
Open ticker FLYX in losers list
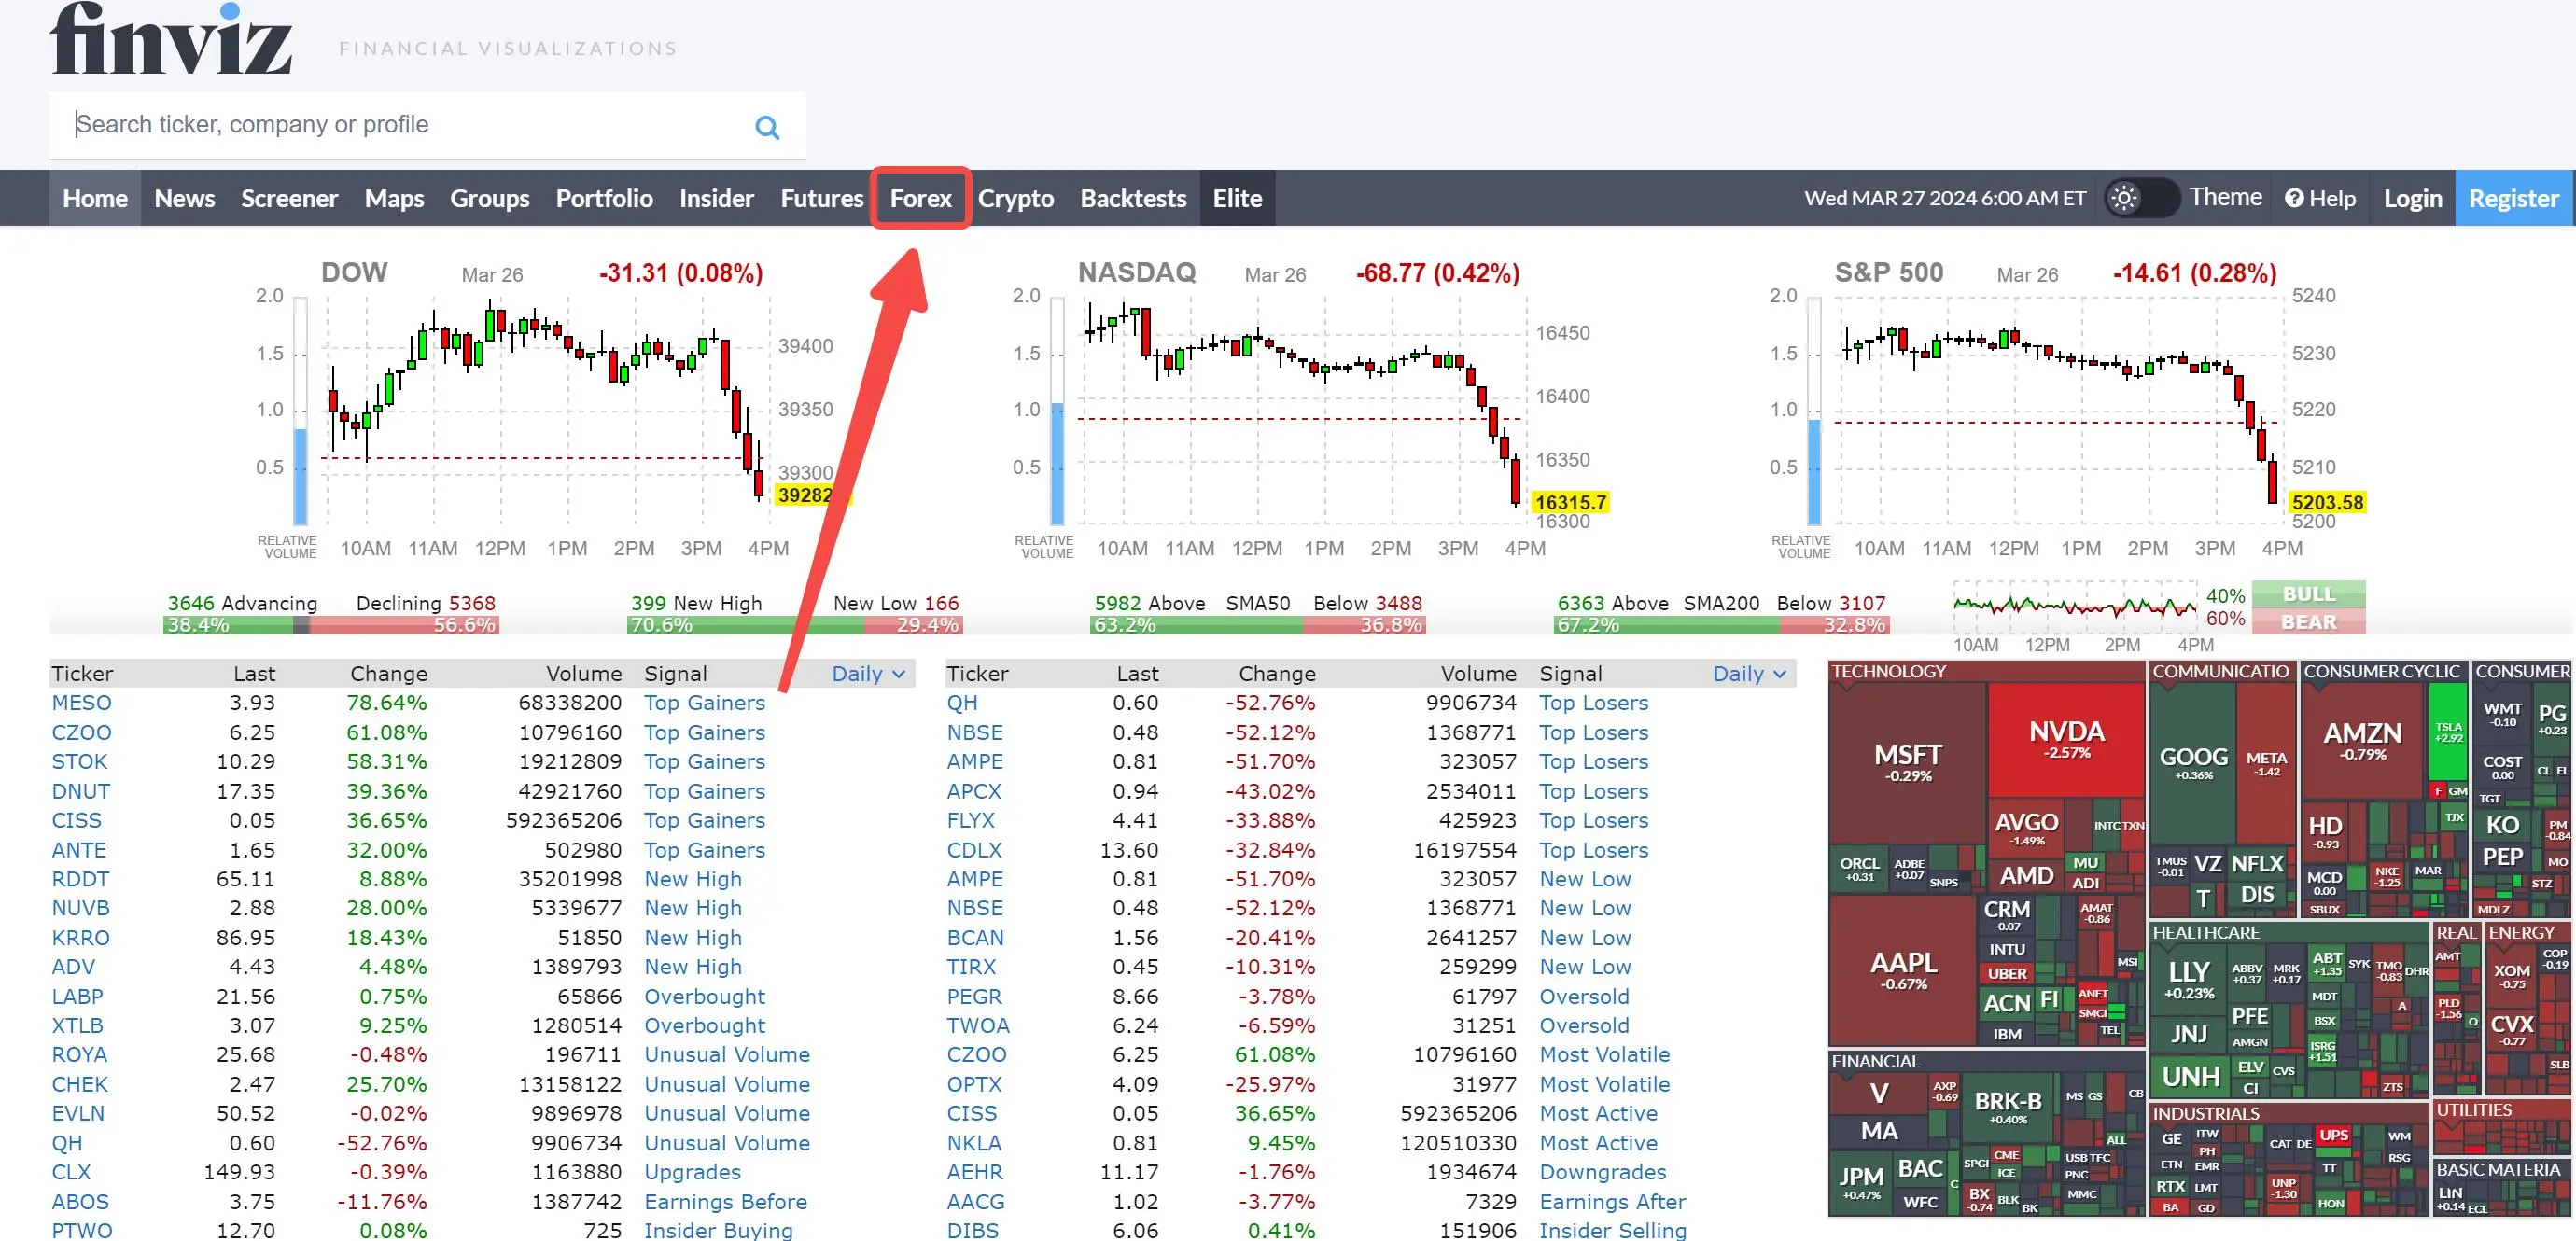[971, 821]
